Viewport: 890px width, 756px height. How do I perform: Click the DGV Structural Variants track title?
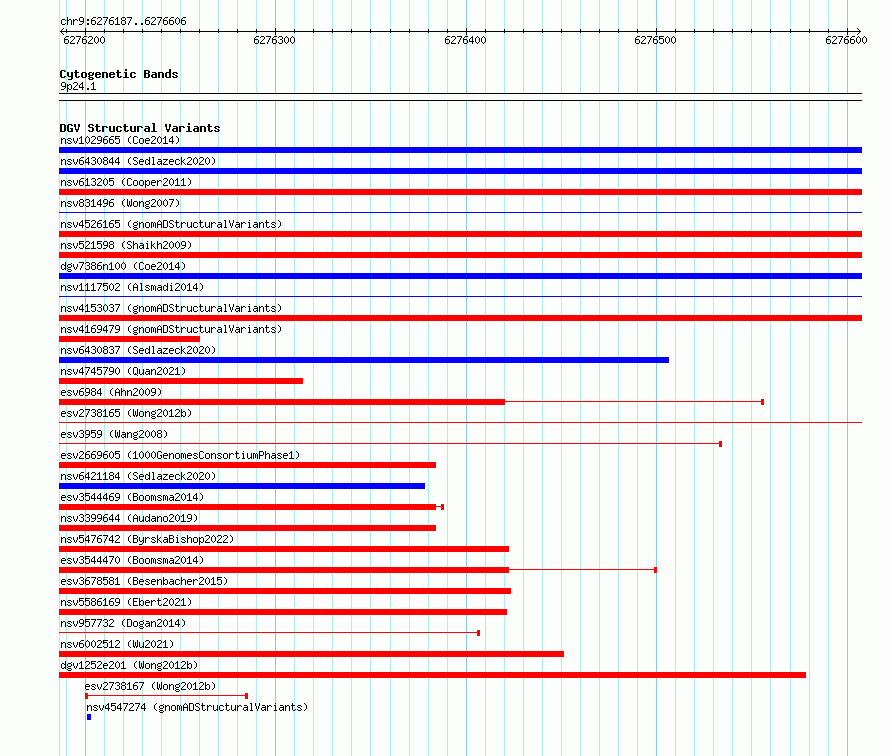coord(140,128)
